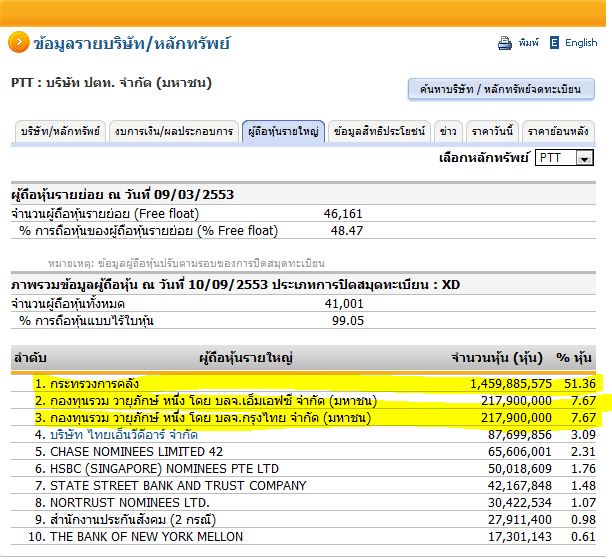
Task: Click THE BANK OF NEW YORK MELLON row
Action: [304, 536]
